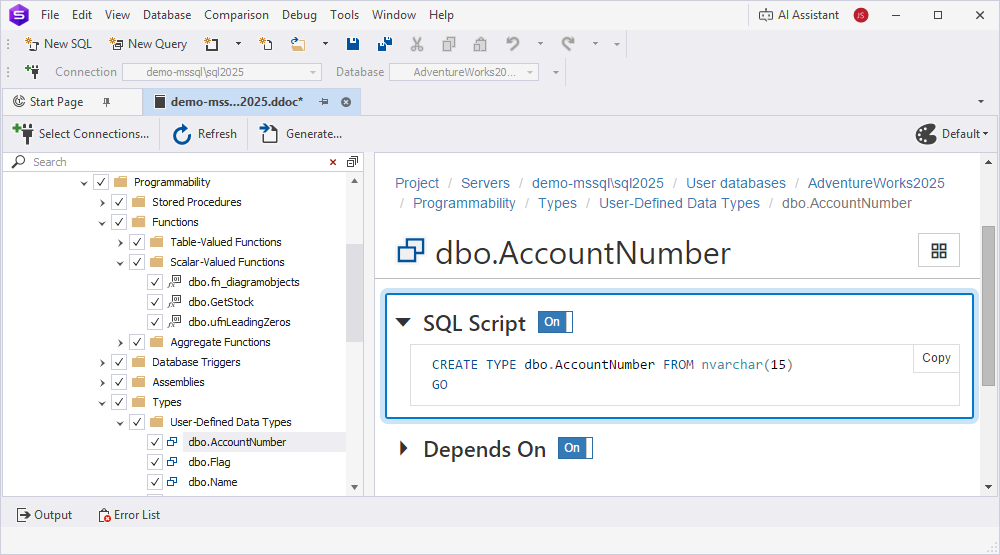1000x555 pixels.
Task: Click the AI Assistant button
Action: pos(798,15)
